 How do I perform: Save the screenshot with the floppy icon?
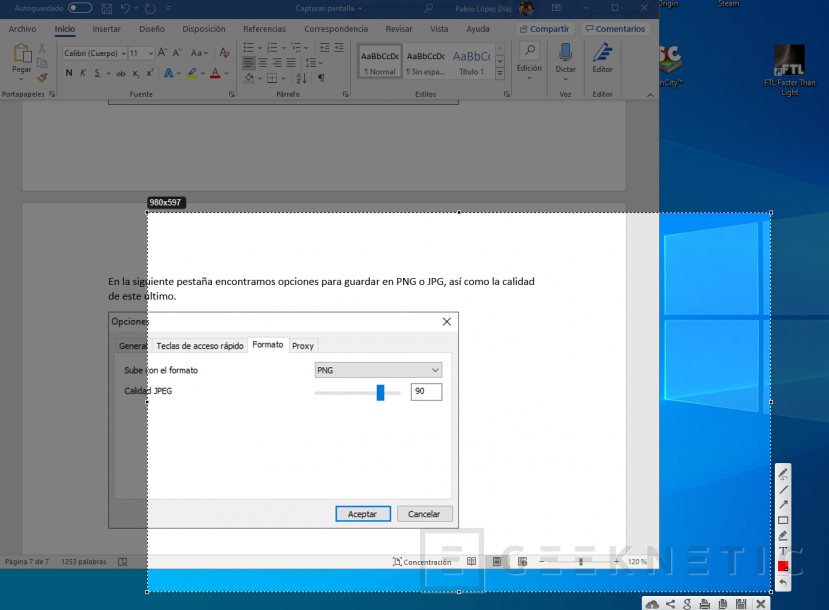coord(743,604)
